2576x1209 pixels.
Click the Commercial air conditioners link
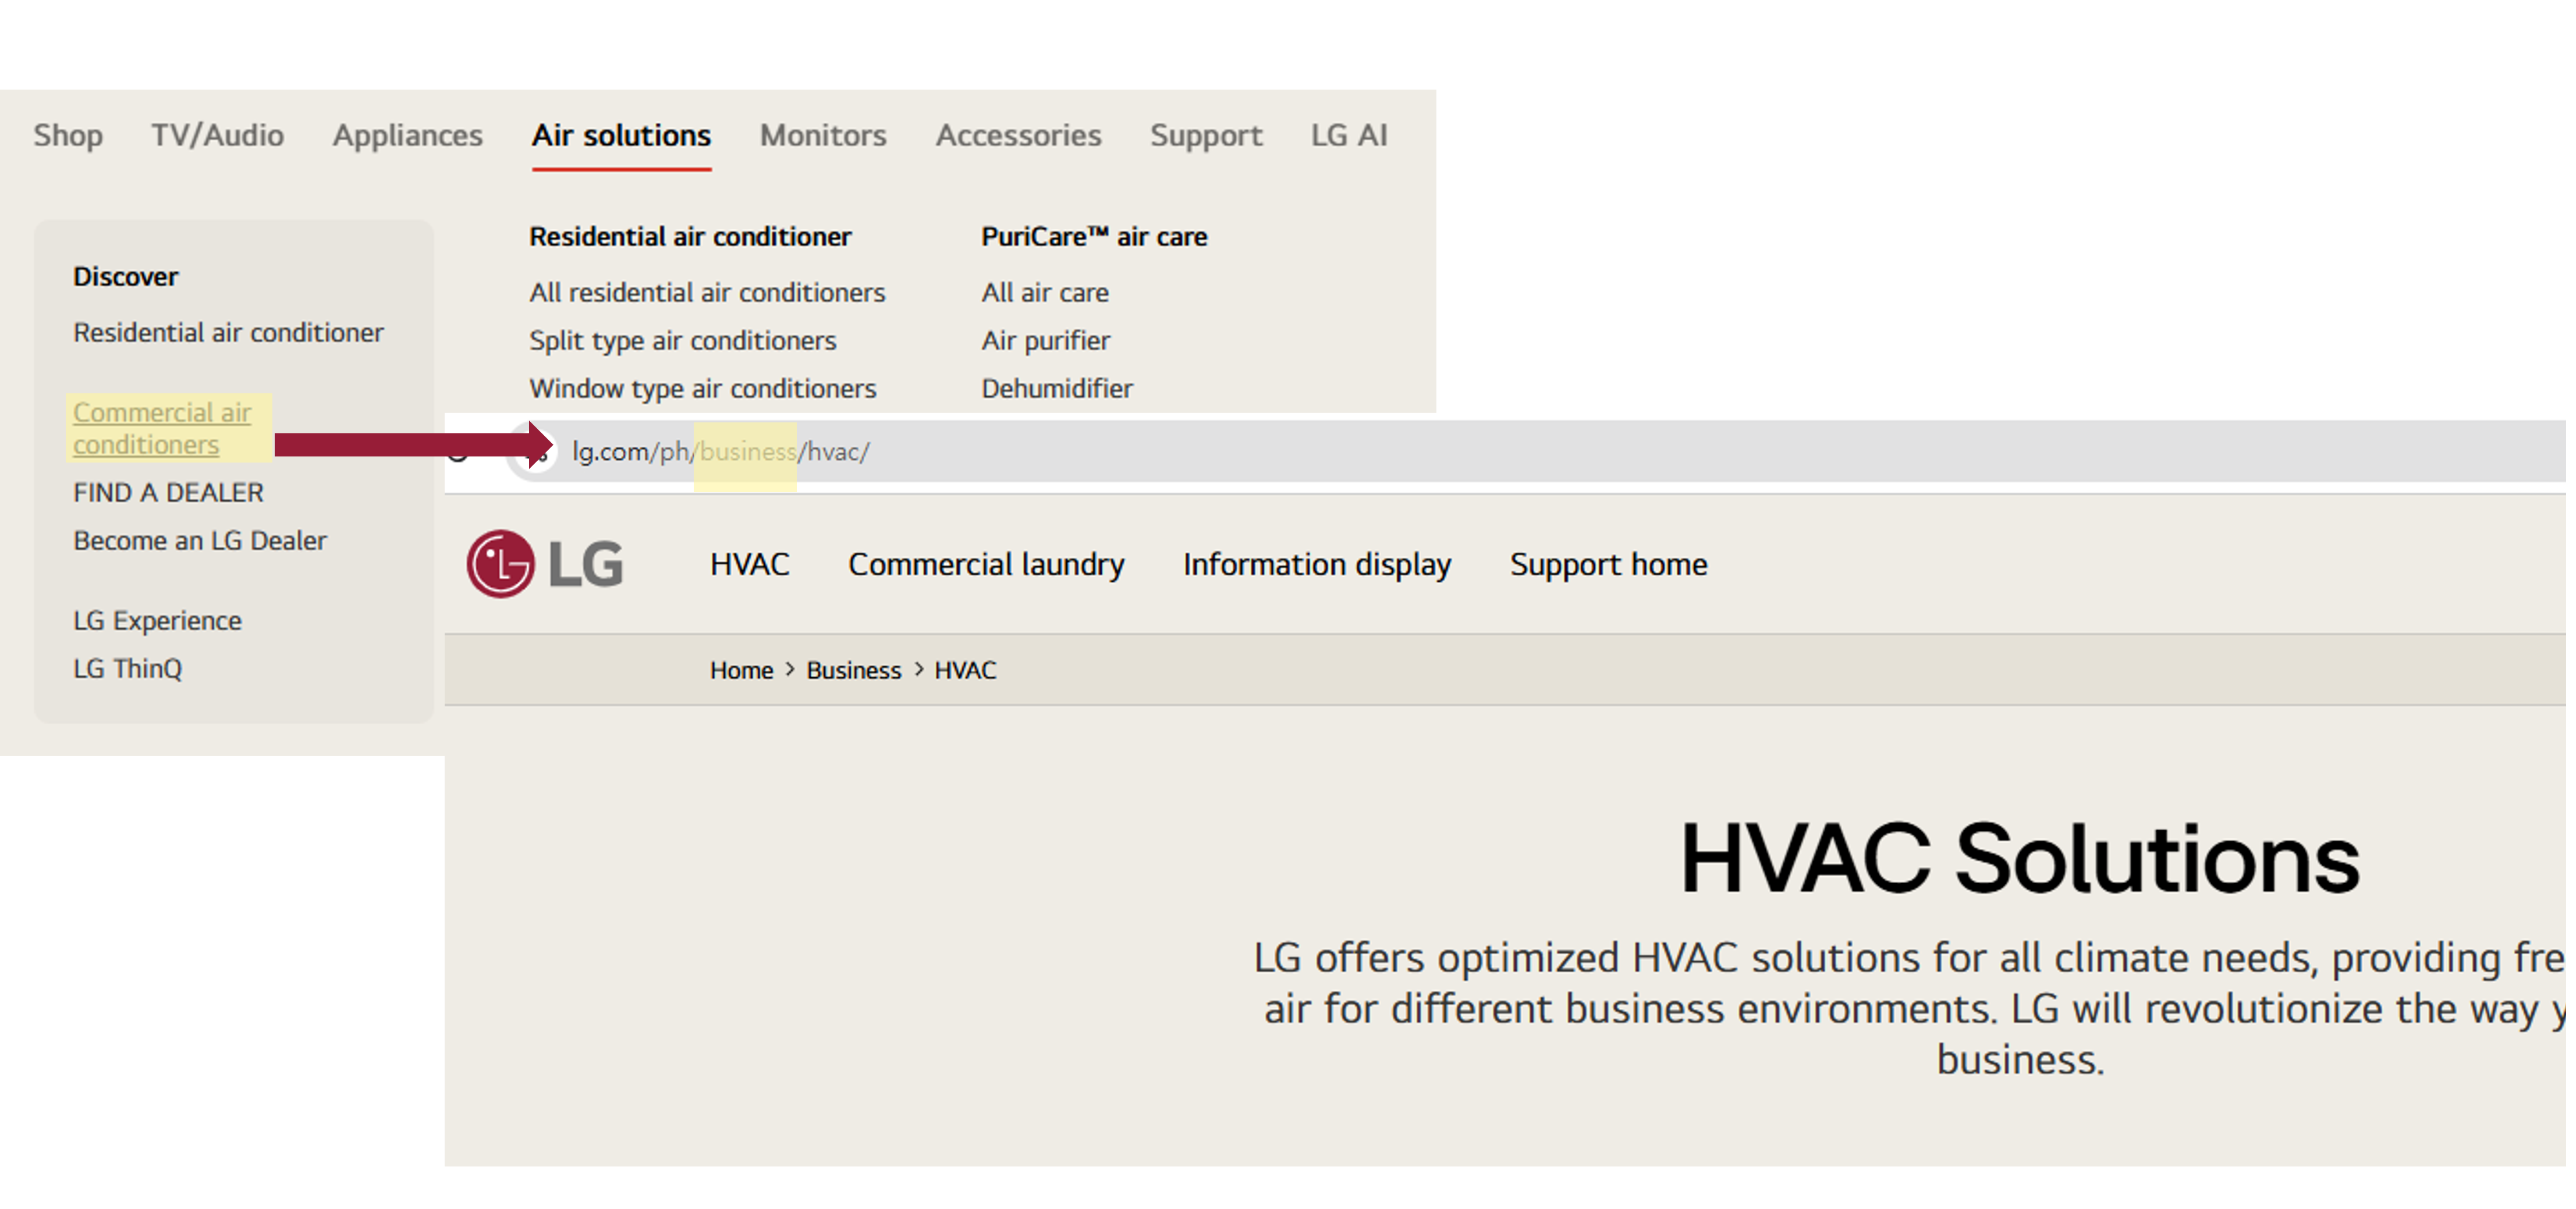(x=162, y=428)
